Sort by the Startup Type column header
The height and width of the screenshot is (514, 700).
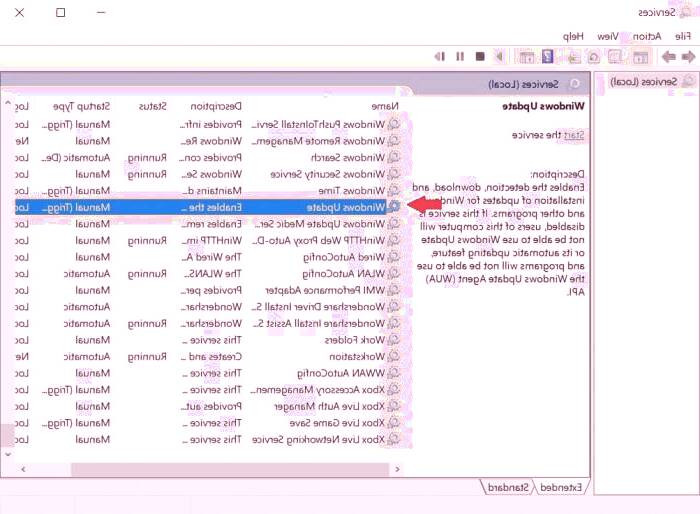(81, 107)
